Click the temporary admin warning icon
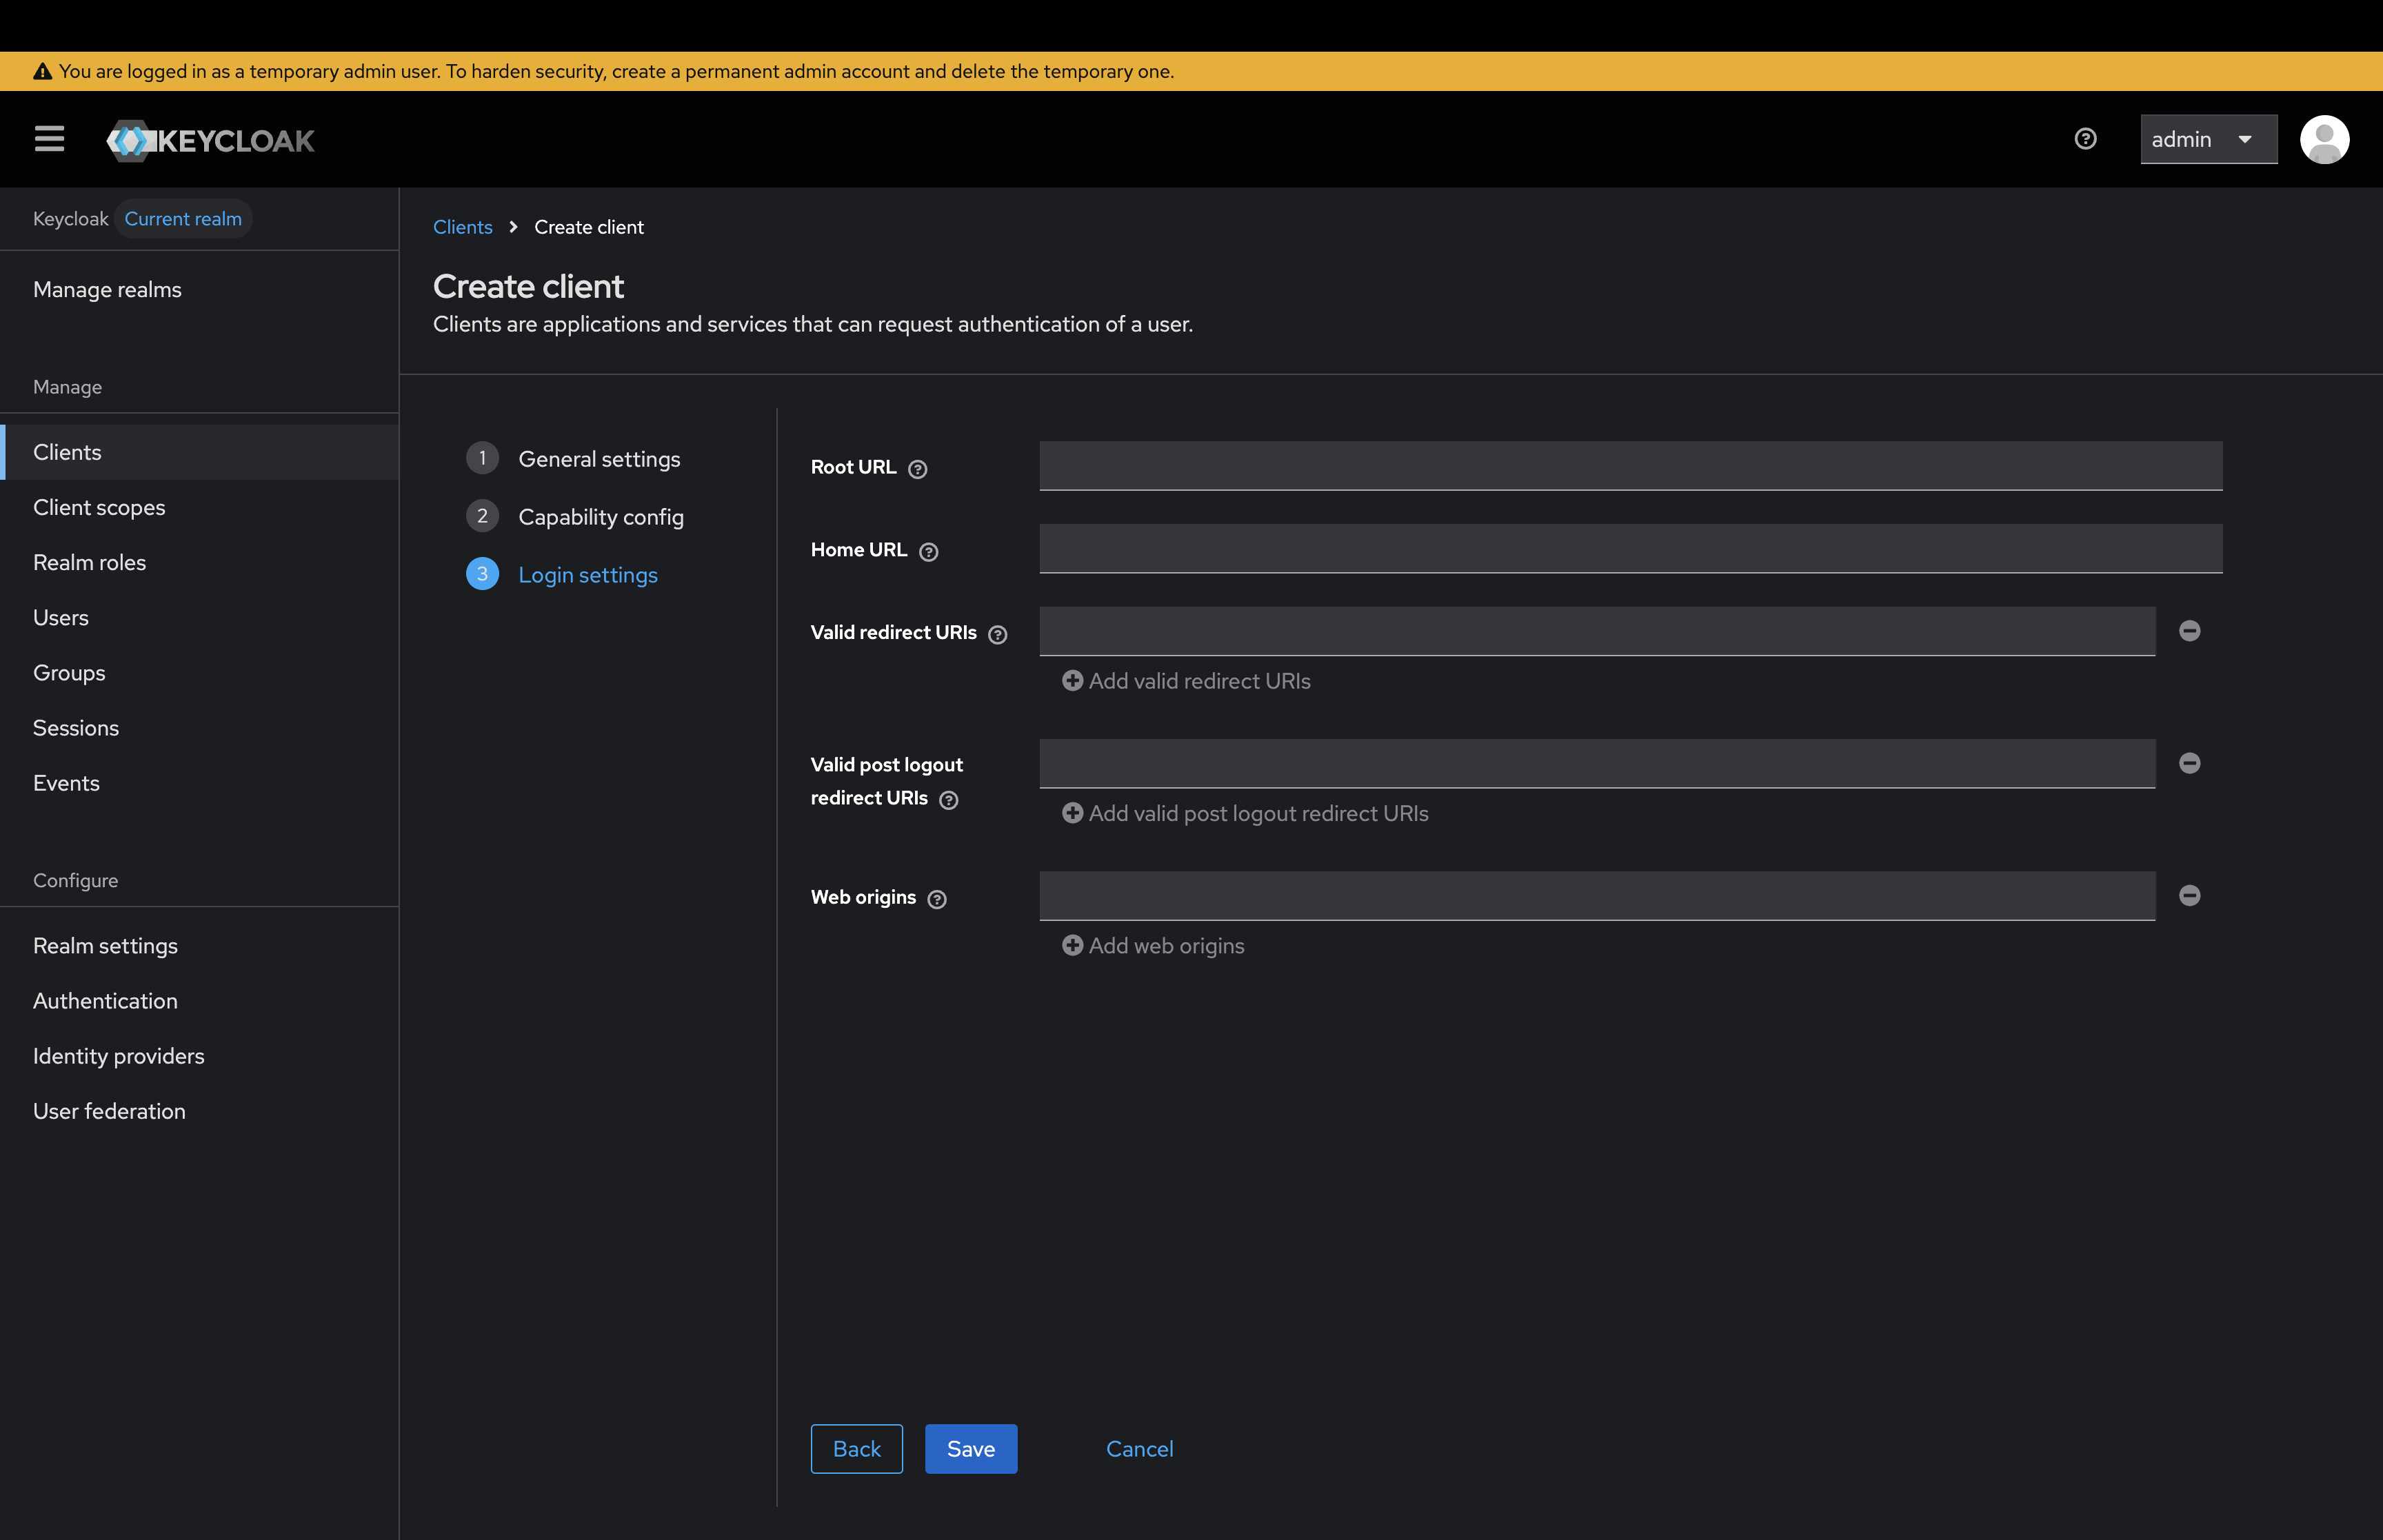2383x1540 pixels. point(42,72)
